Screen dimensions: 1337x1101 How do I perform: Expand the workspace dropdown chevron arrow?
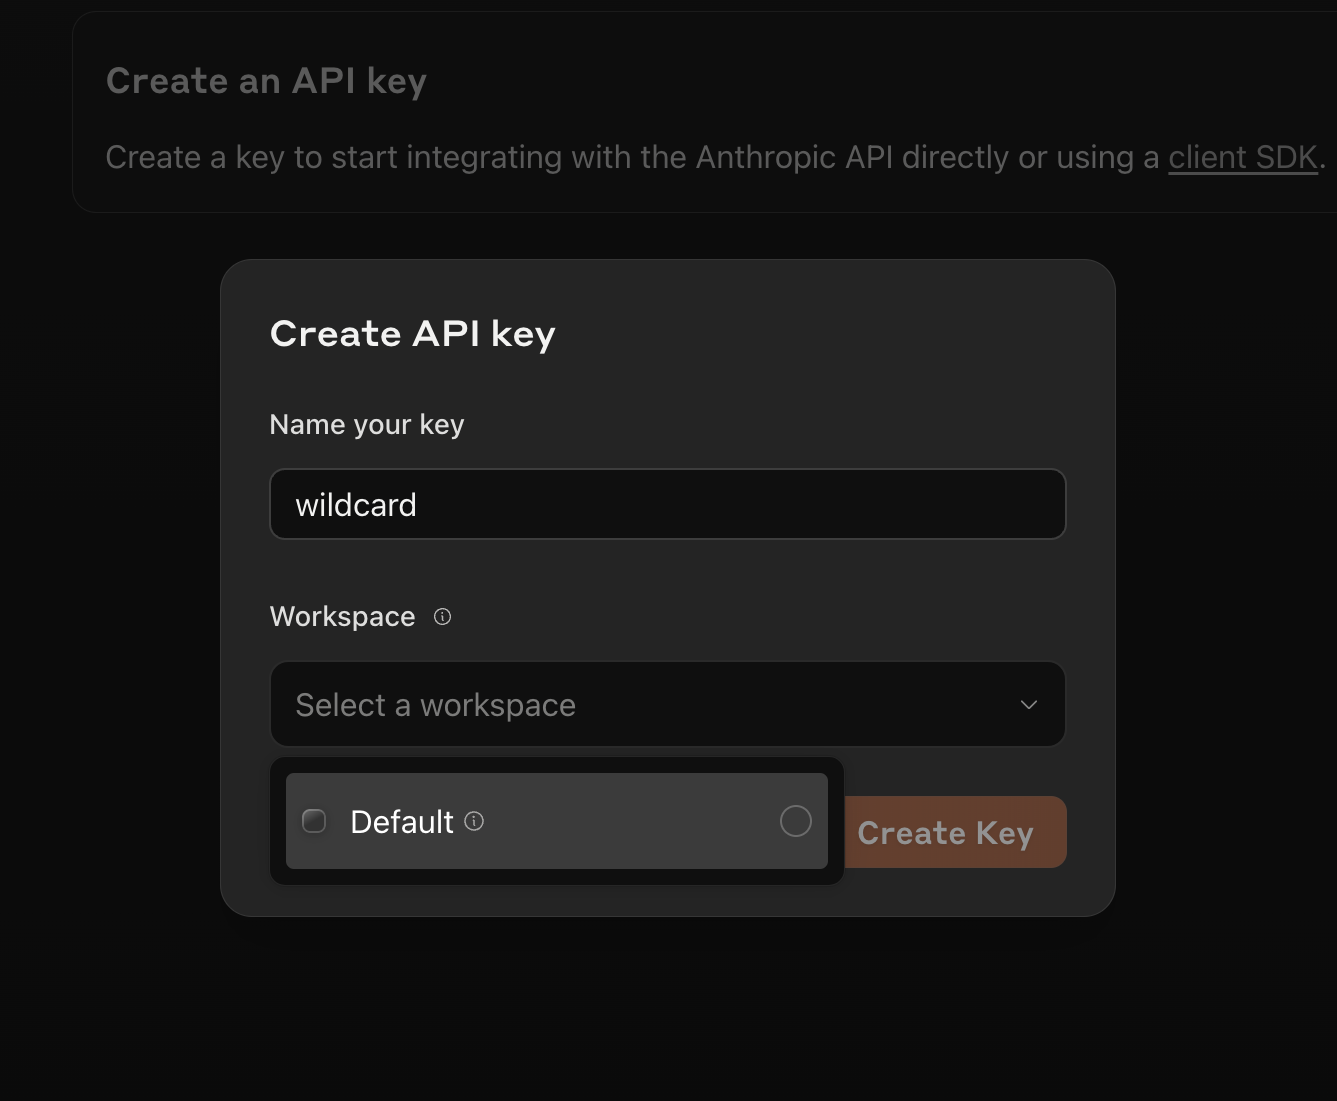point(1028,705)
